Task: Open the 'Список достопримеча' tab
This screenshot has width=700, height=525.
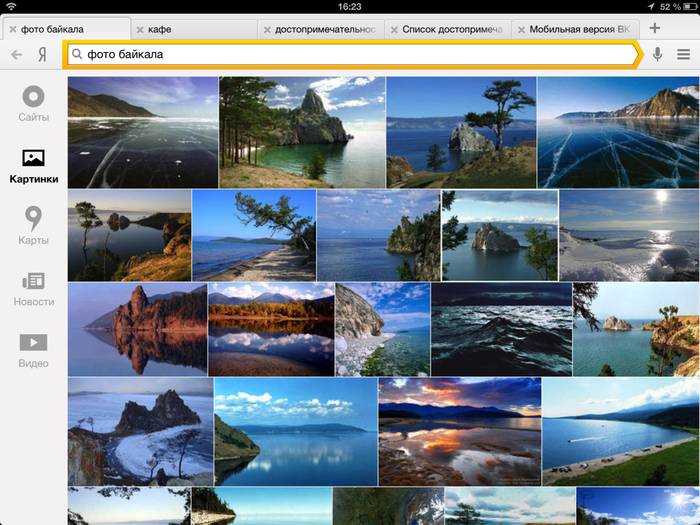Action: point(450,30)
